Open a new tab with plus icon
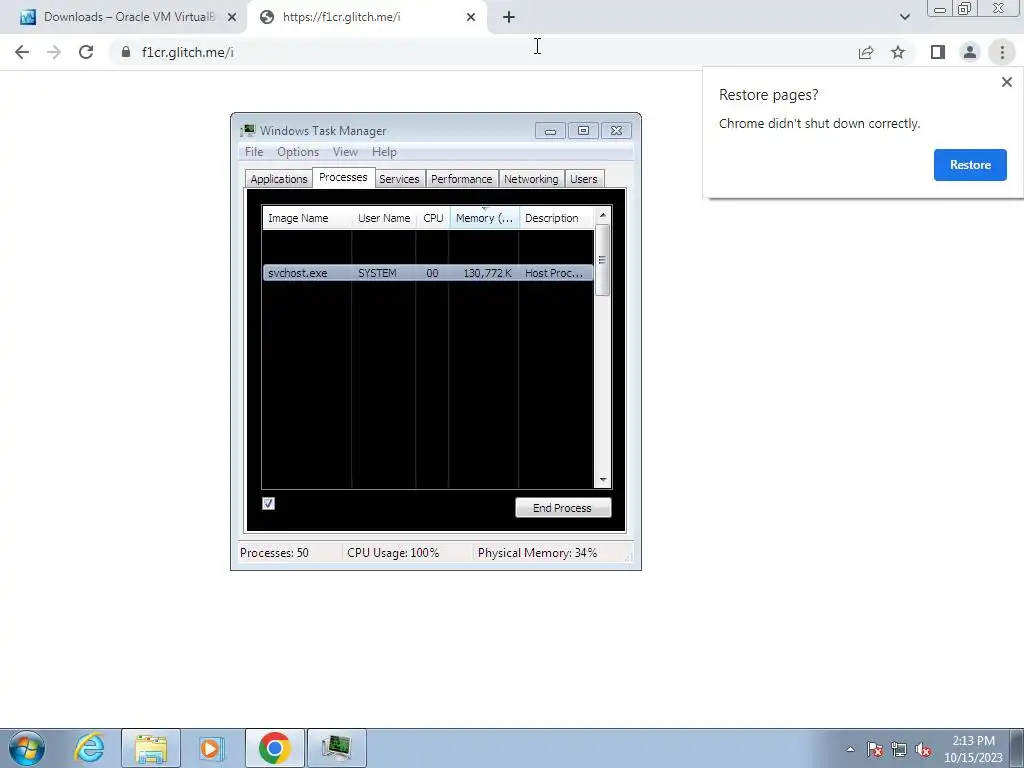Screen dimensions: 1024x768 click(509, 17)
